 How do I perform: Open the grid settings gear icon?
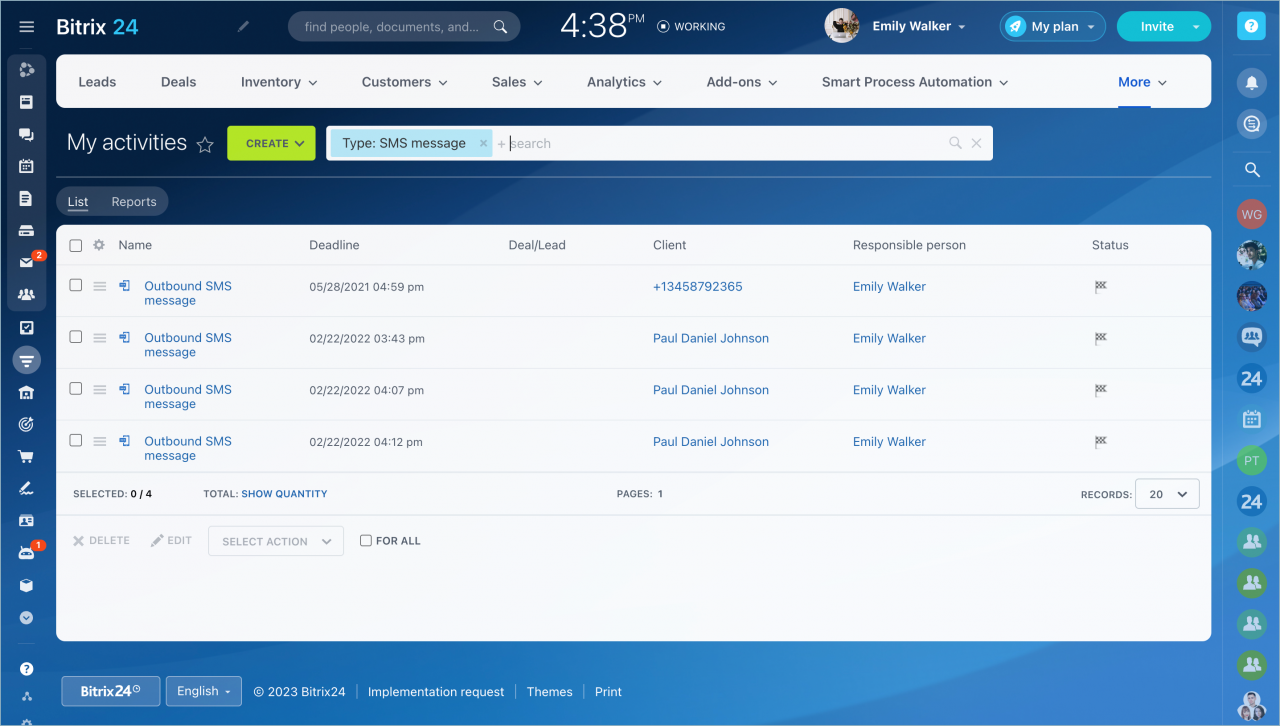pos(99,245)
